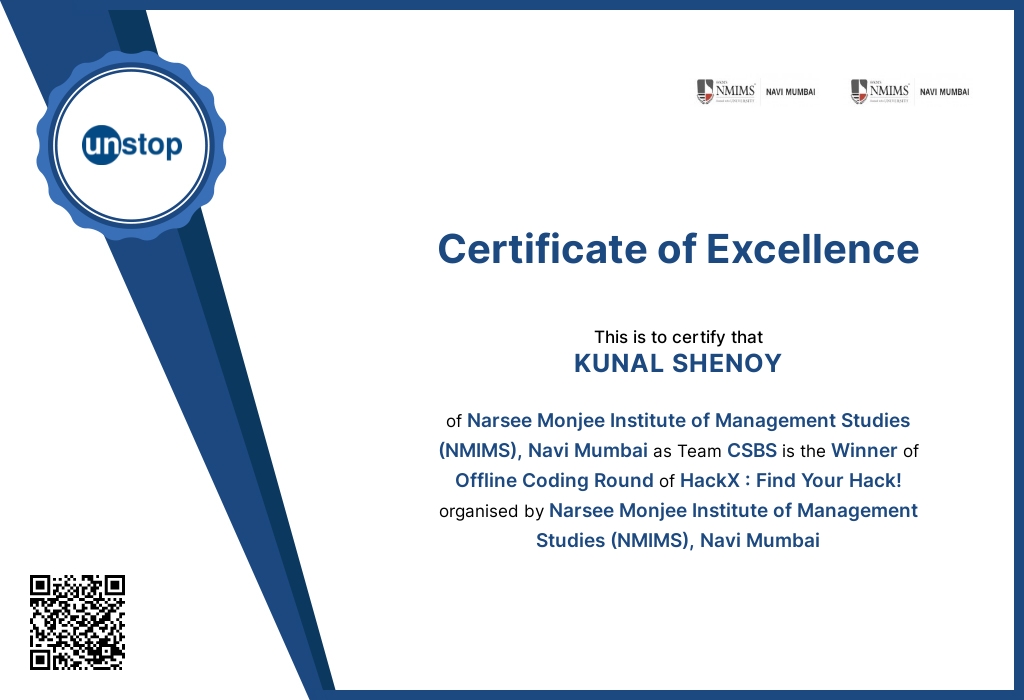Click the NAVI MUMBAI text beside the crest
This screenshot has width=1024, height=700.
789,91
